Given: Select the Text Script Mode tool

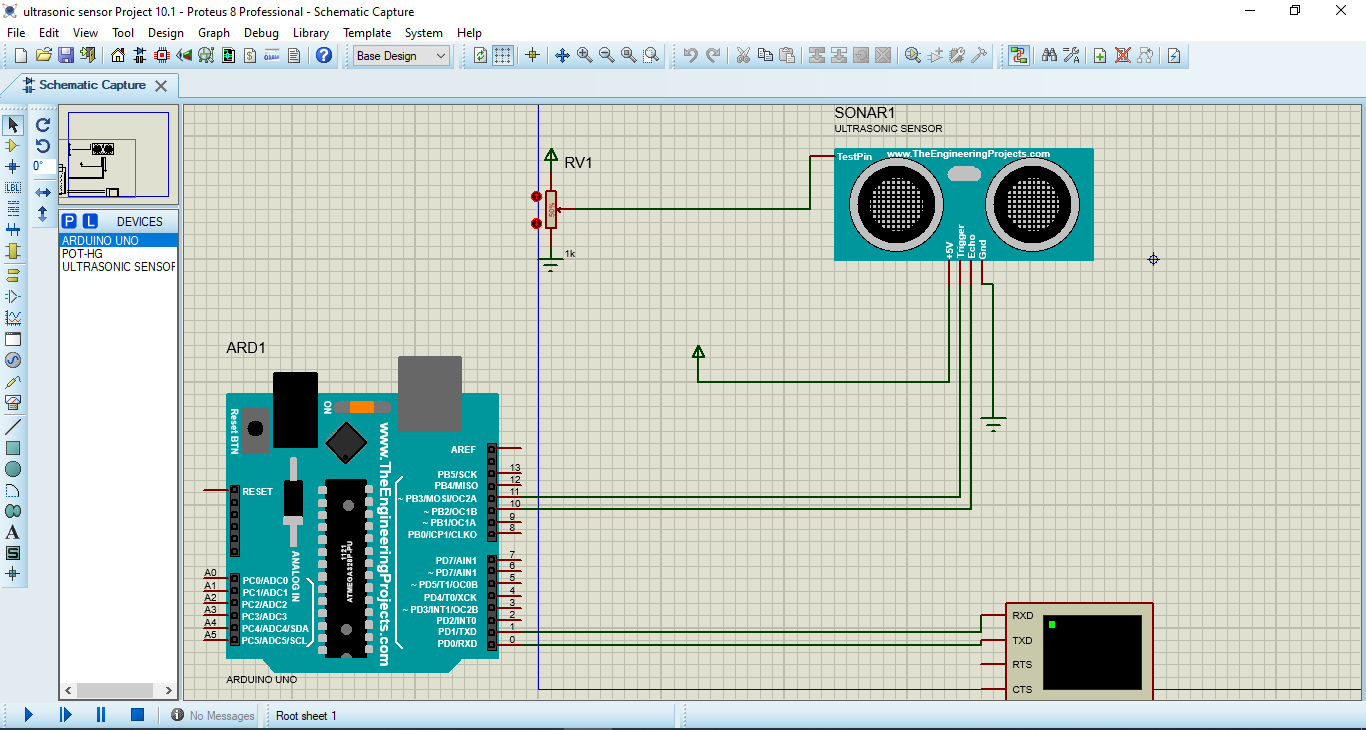Looking at the screenshot, I should pyautogui.click(x=13, y=209).
